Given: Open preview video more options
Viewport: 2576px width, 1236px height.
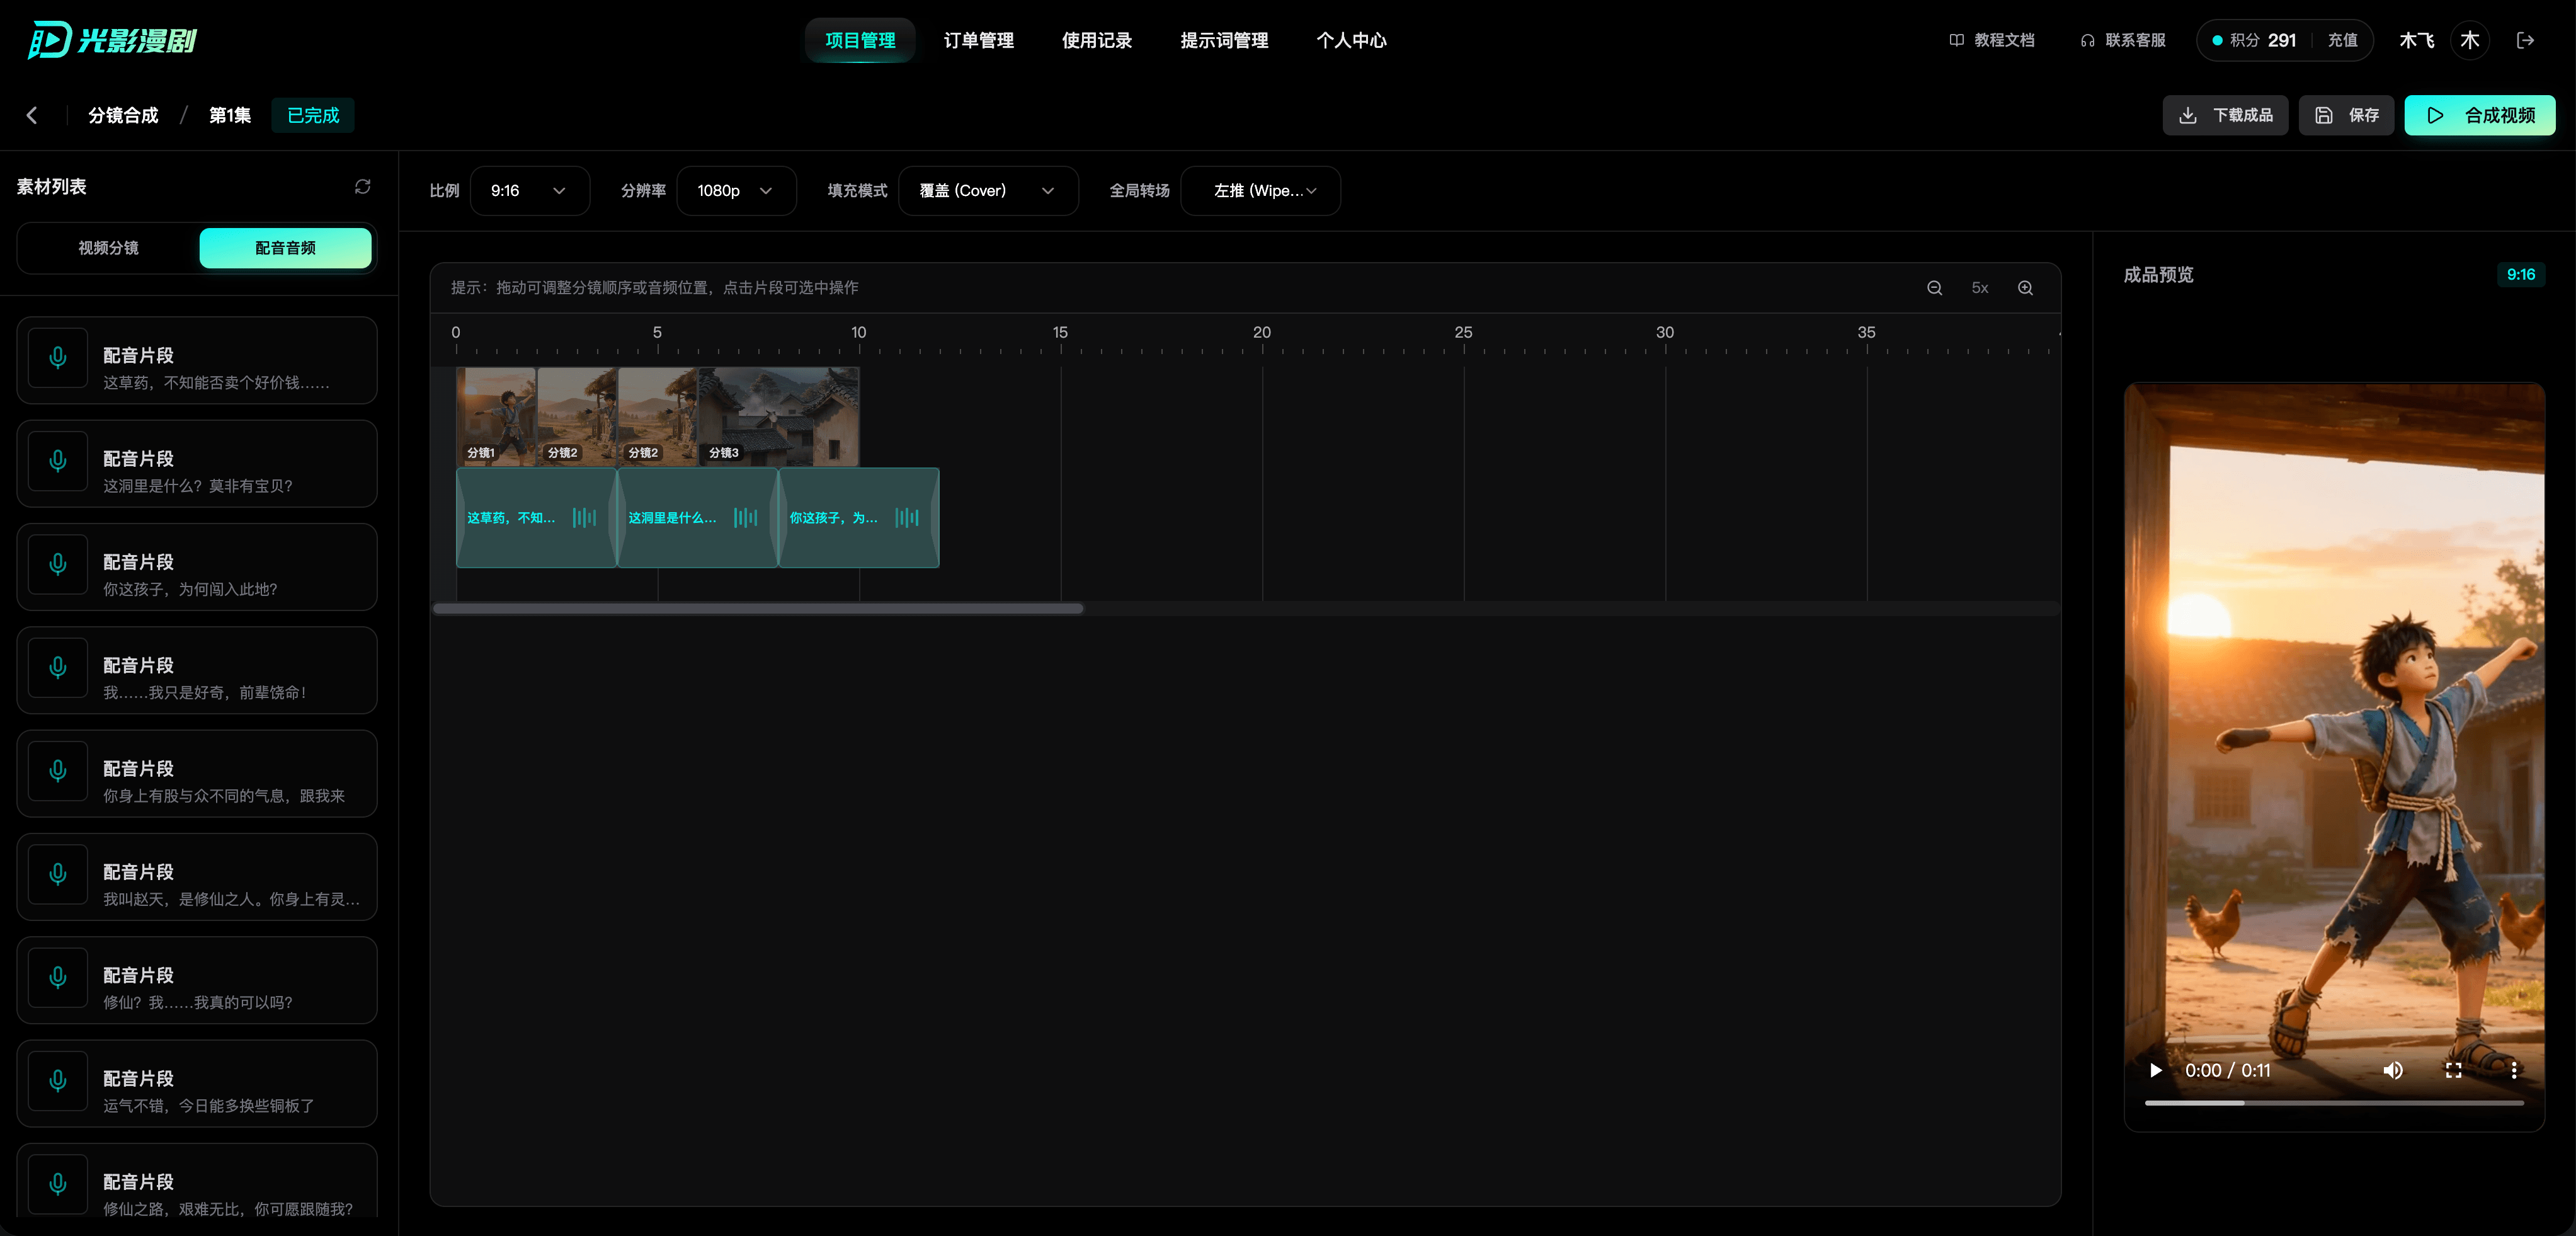Looking at the screenshot, I should [2514, 1070].
